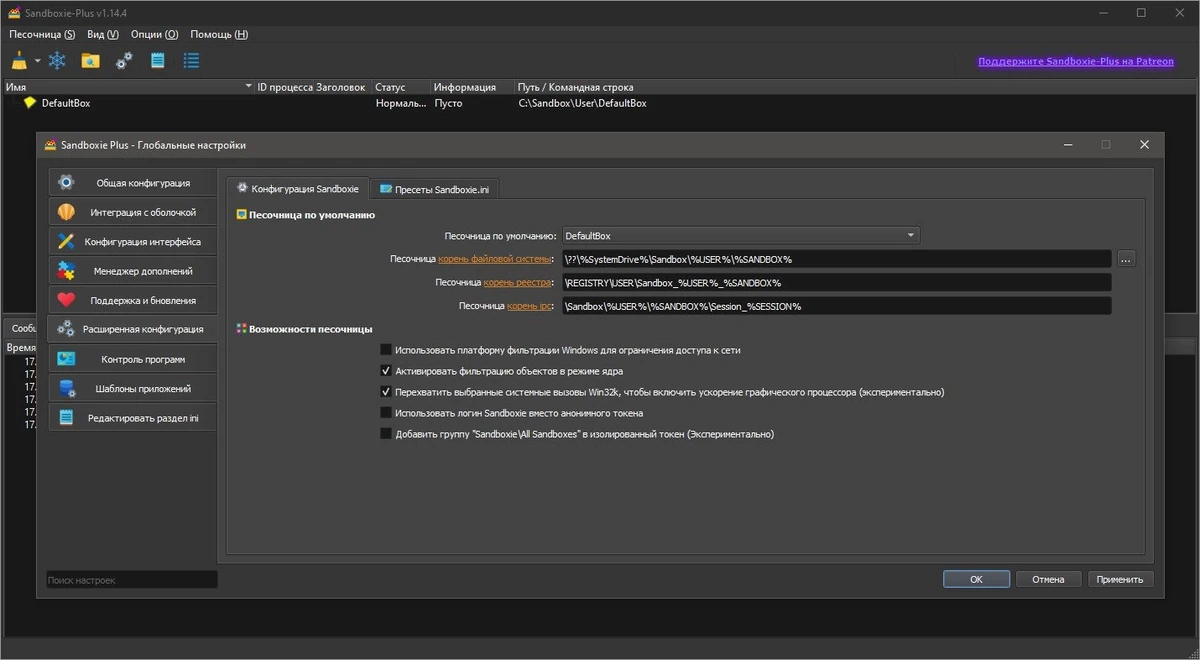The image size is (1200, 660).
Task: Open Контроль программ section
Action: (x=132, y=359)
